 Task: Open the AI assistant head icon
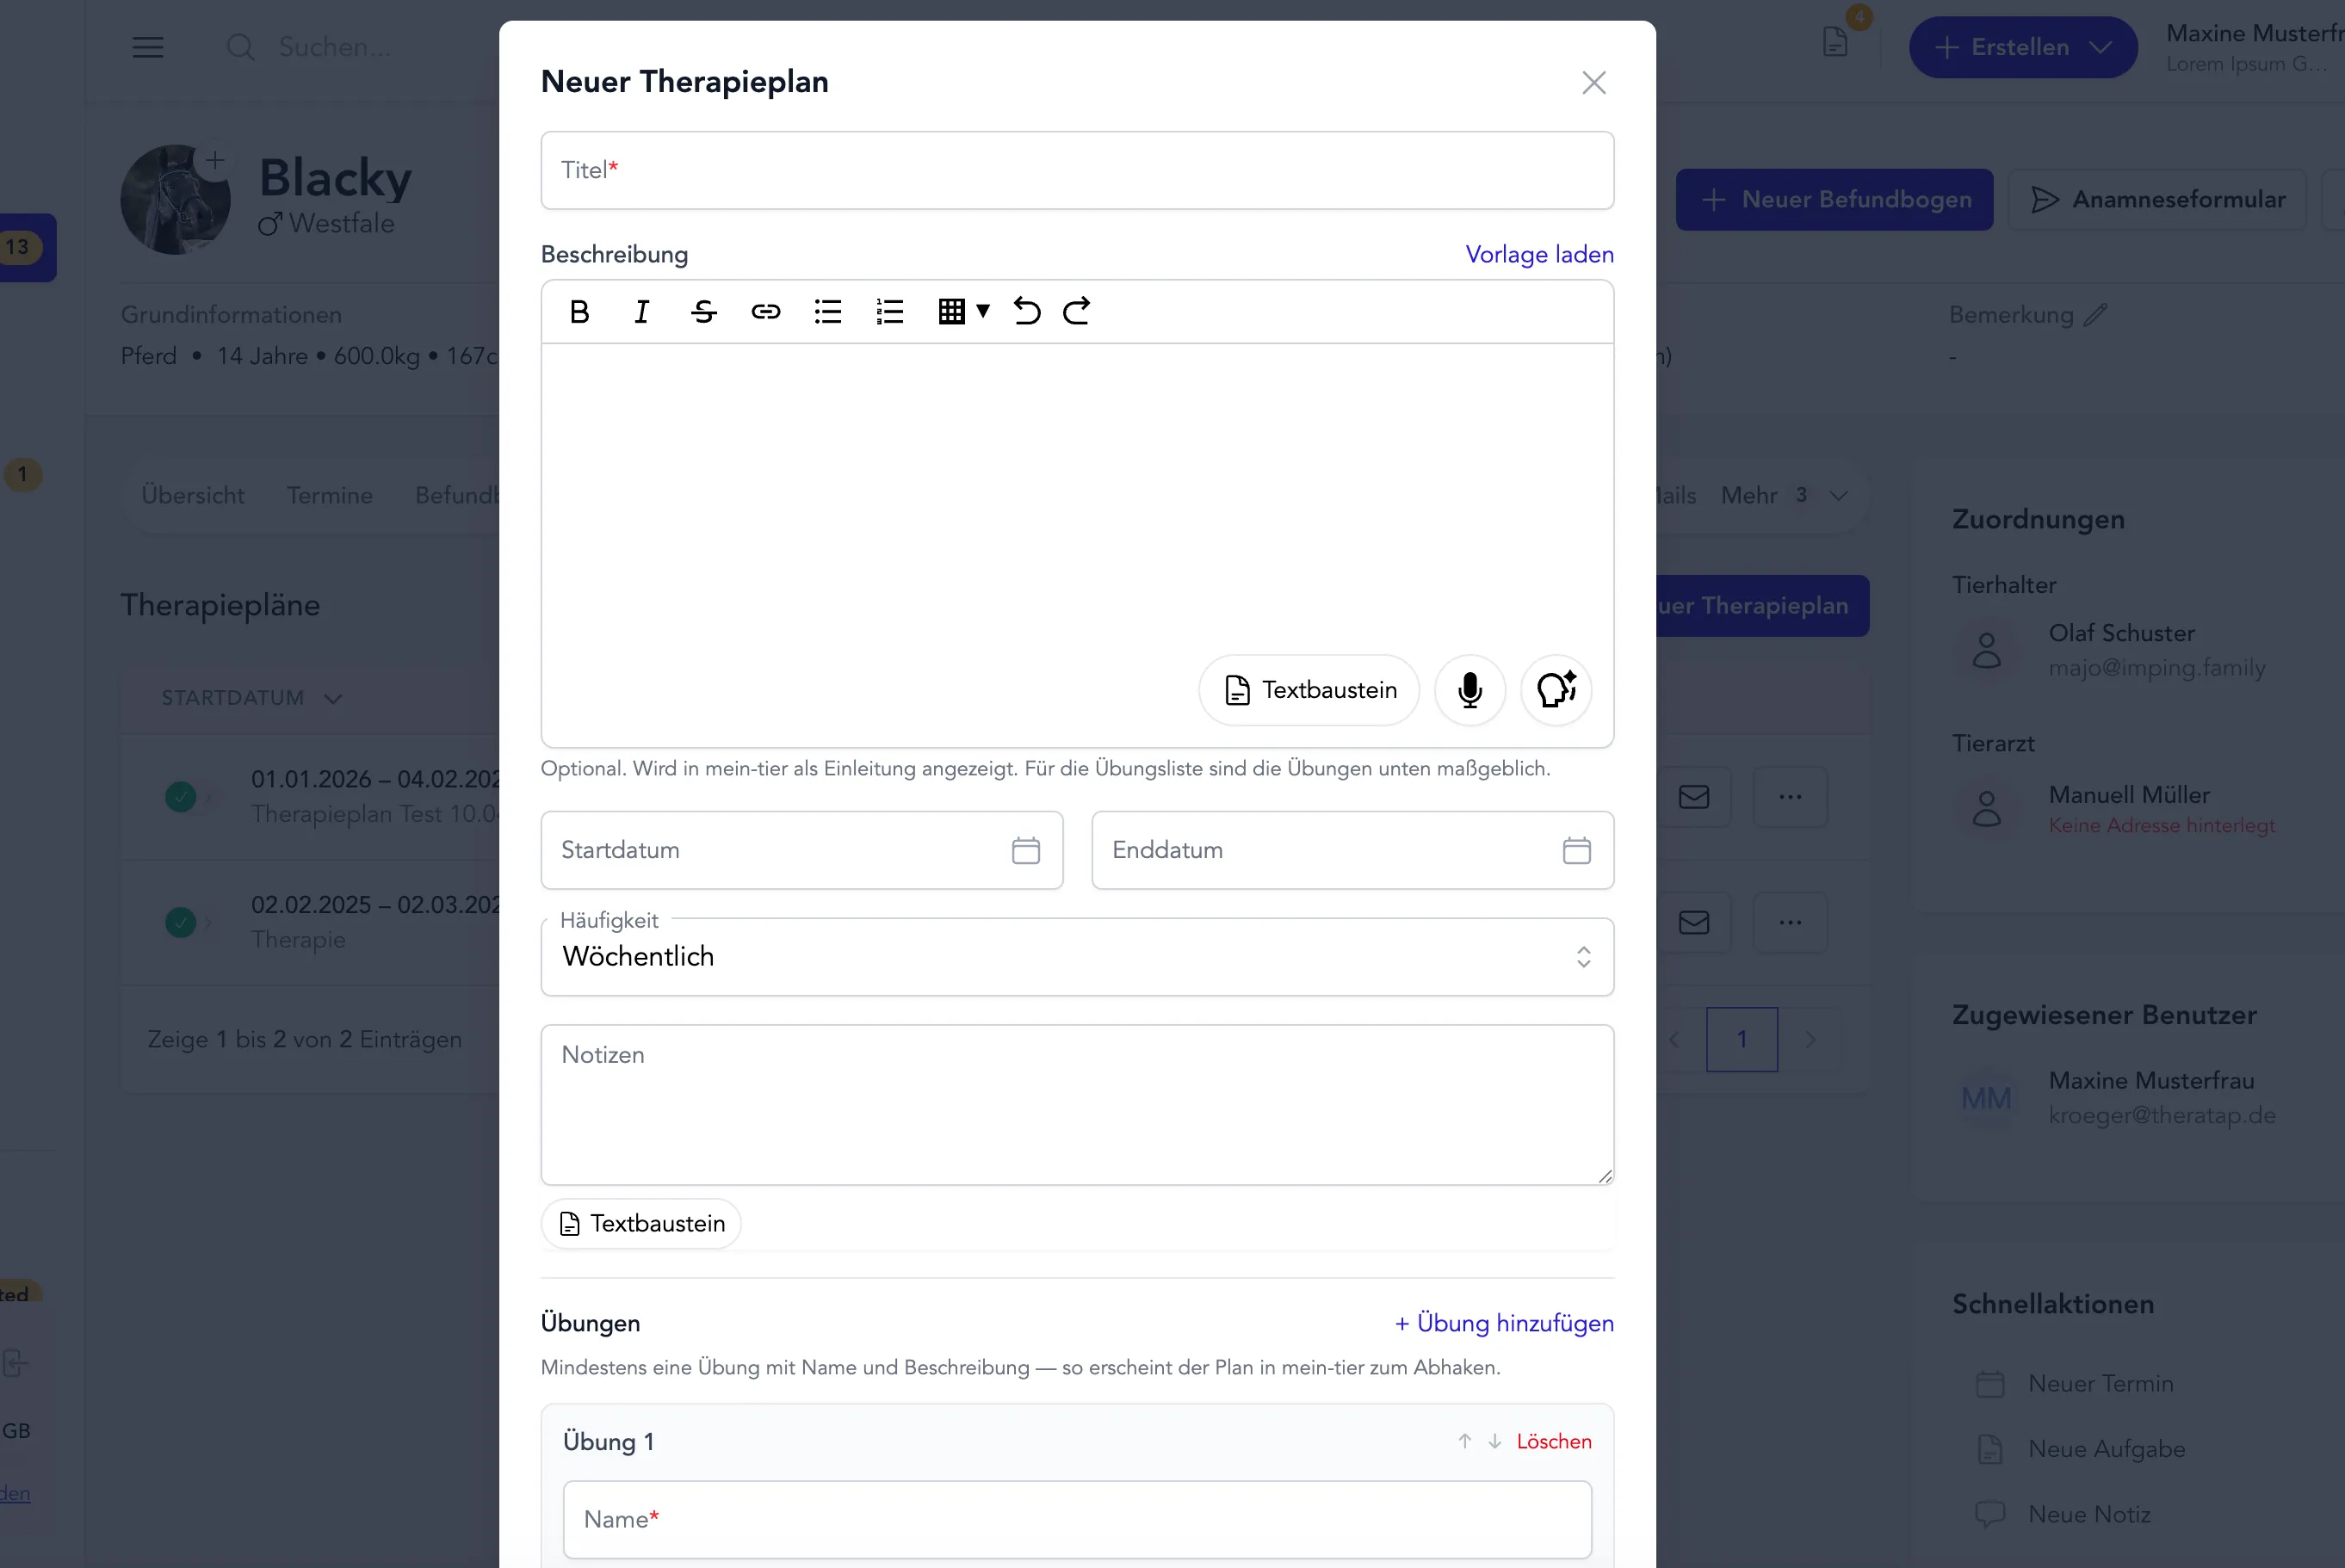tap(1556, 690)
